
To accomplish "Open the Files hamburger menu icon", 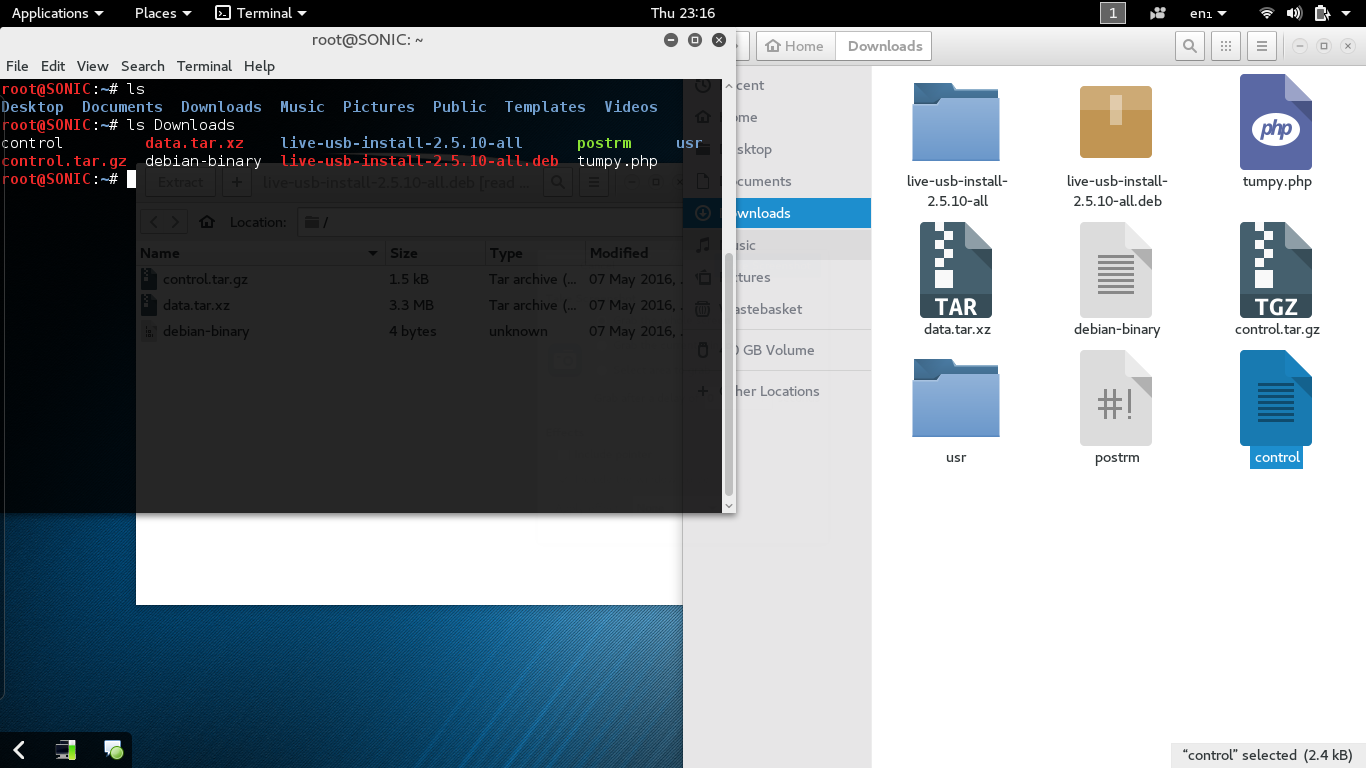I will [x=1262, y=46].
